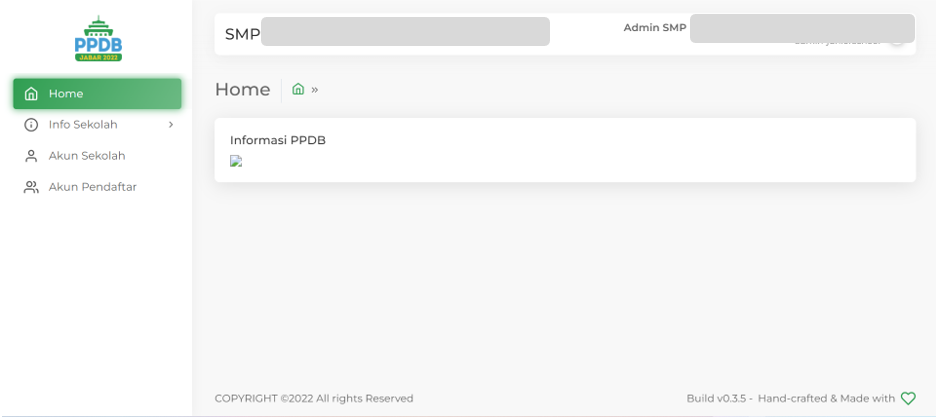Open the Info Sekolah menu label
Viewport: 936px width, 417px height.
(x=83, y=125)
